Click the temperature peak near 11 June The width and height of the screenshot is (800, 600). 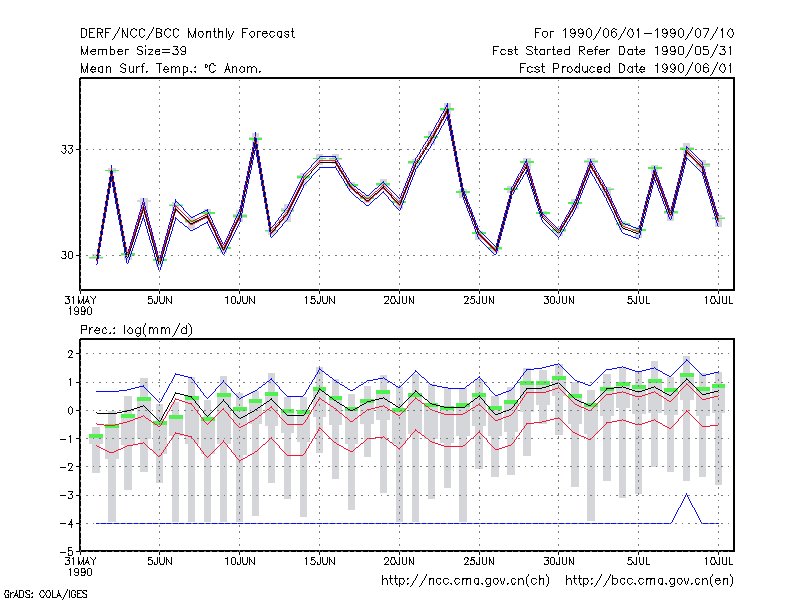coord(256,138)
